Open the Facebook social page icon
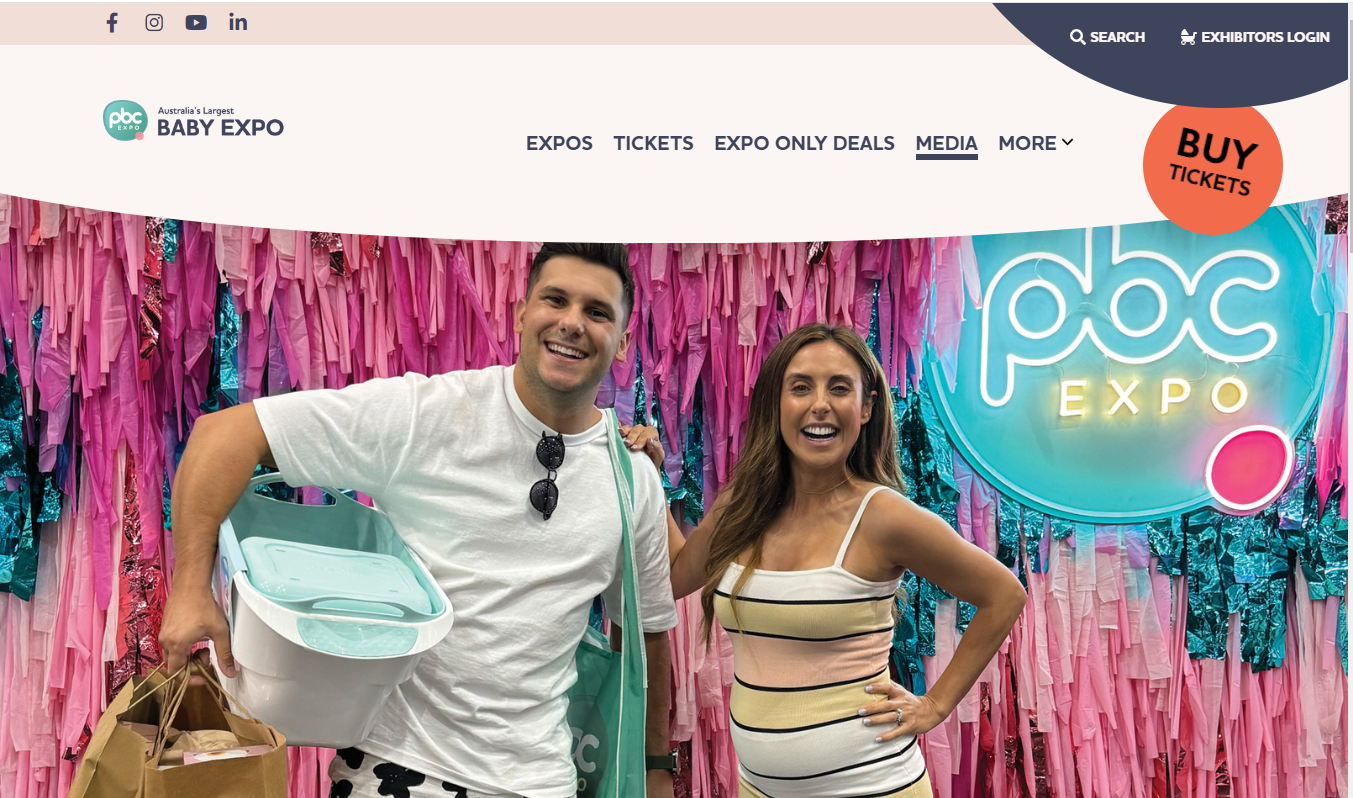Viewport: 1353px width, 798px height. point(112,22)
